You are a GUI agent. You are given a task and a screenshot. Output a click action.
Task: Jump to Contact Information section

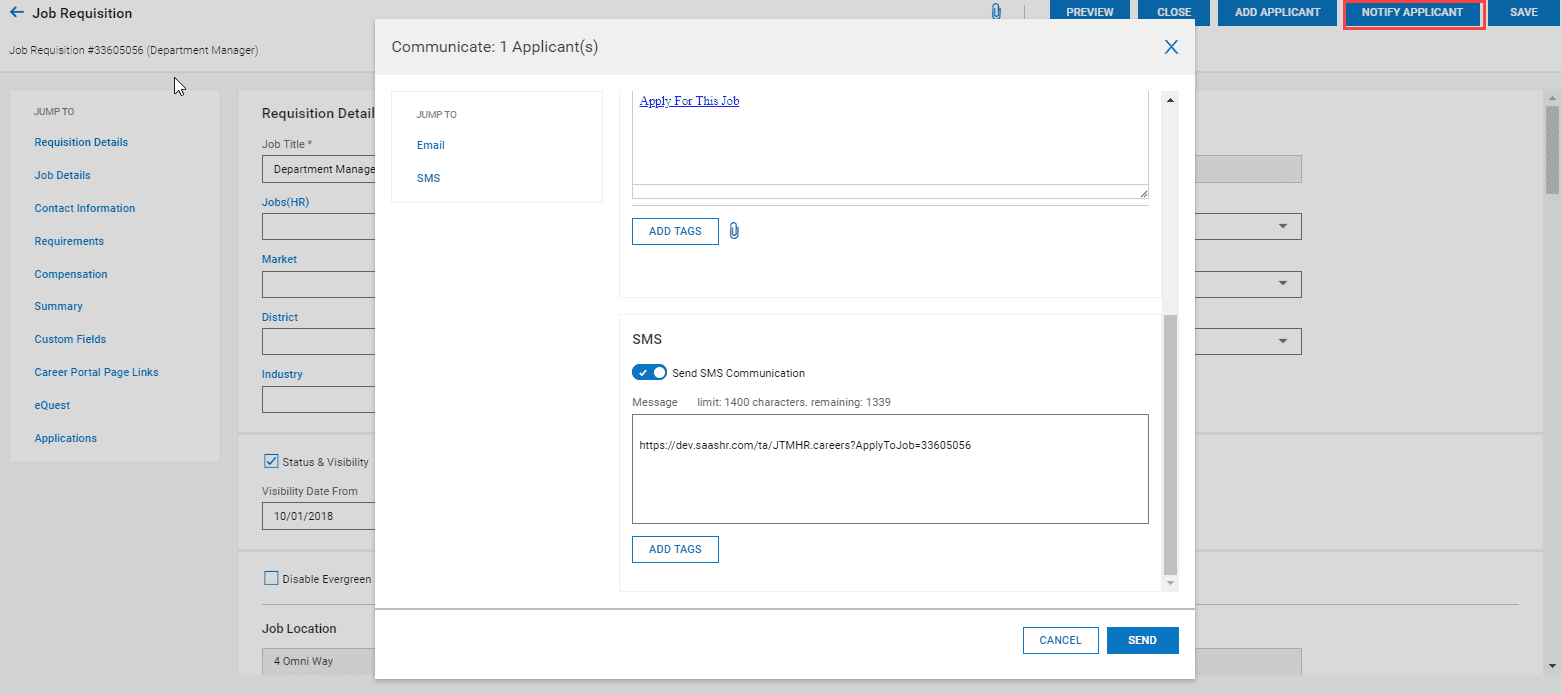coord(85,208)
